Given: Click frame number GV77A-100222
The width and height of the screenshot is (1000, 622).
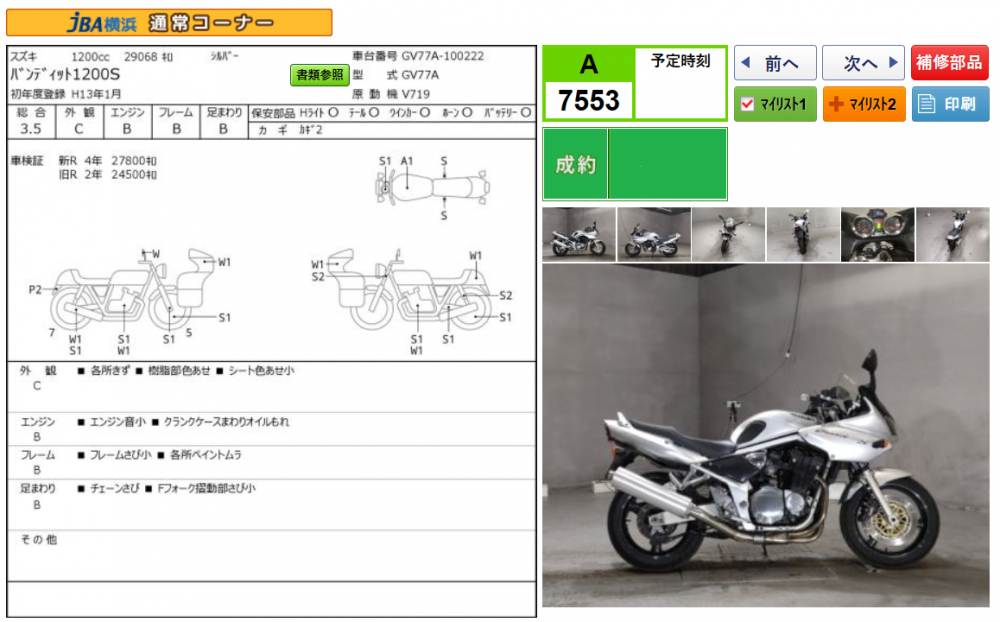Looking at the screenshot, I should click(x=443, y=56).
